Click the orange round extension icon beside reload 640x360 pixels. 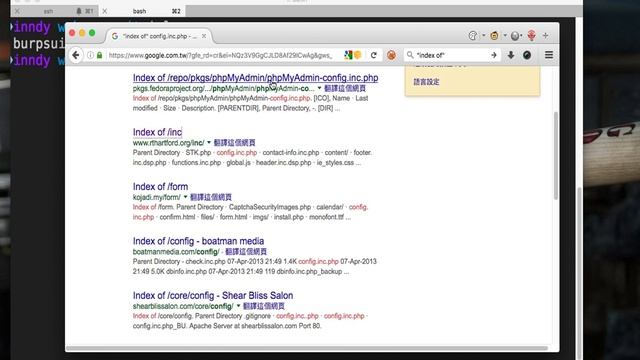pyautogui.click(x=391, y=55)
